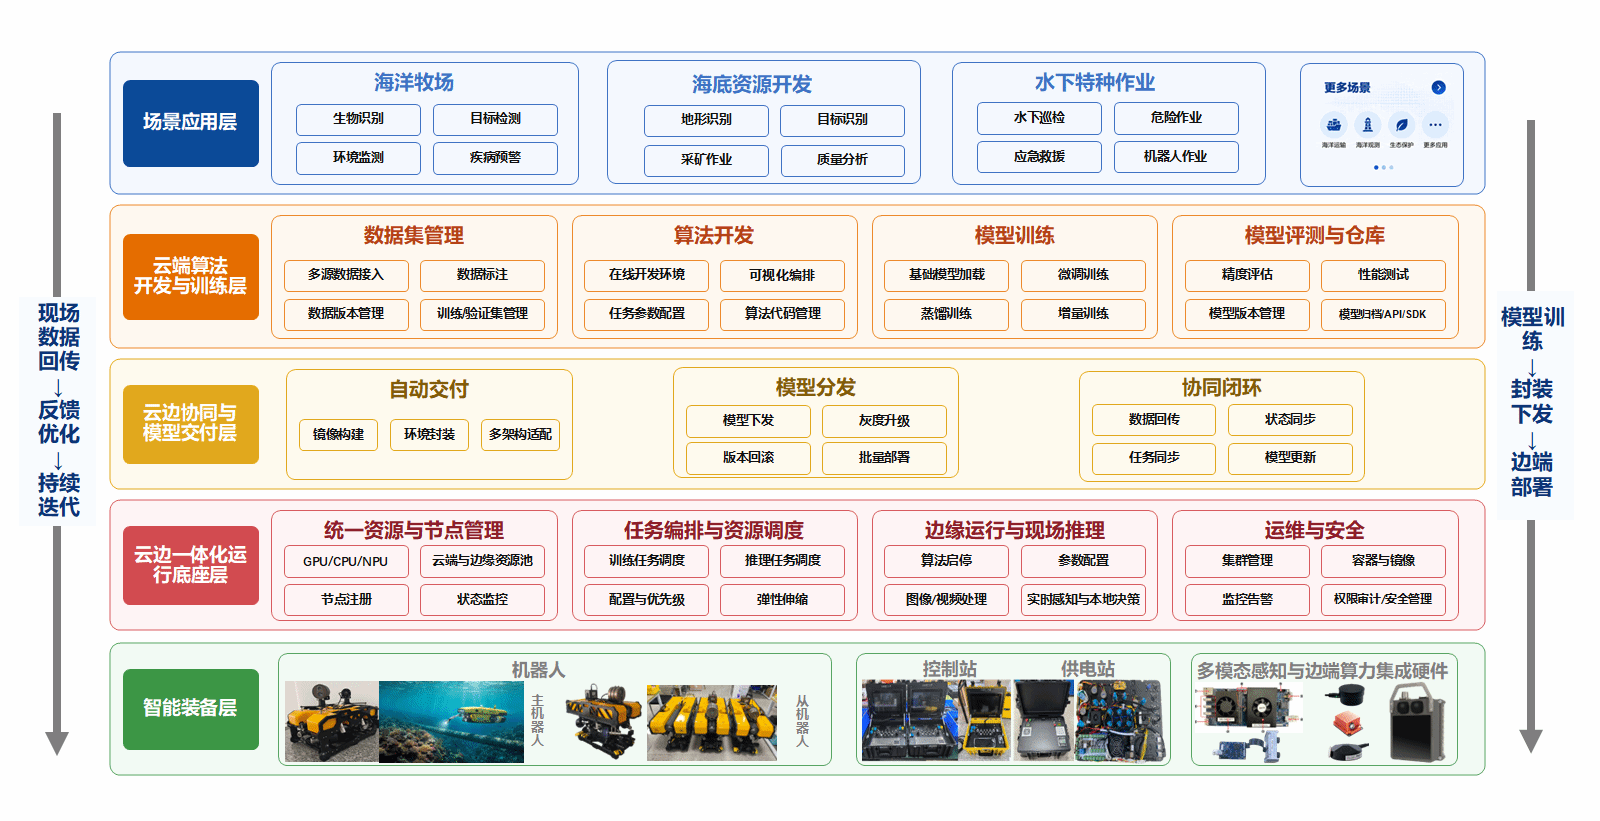
Task: Click the 海洋运输 ship icon
Action: tap(1333, 125)
